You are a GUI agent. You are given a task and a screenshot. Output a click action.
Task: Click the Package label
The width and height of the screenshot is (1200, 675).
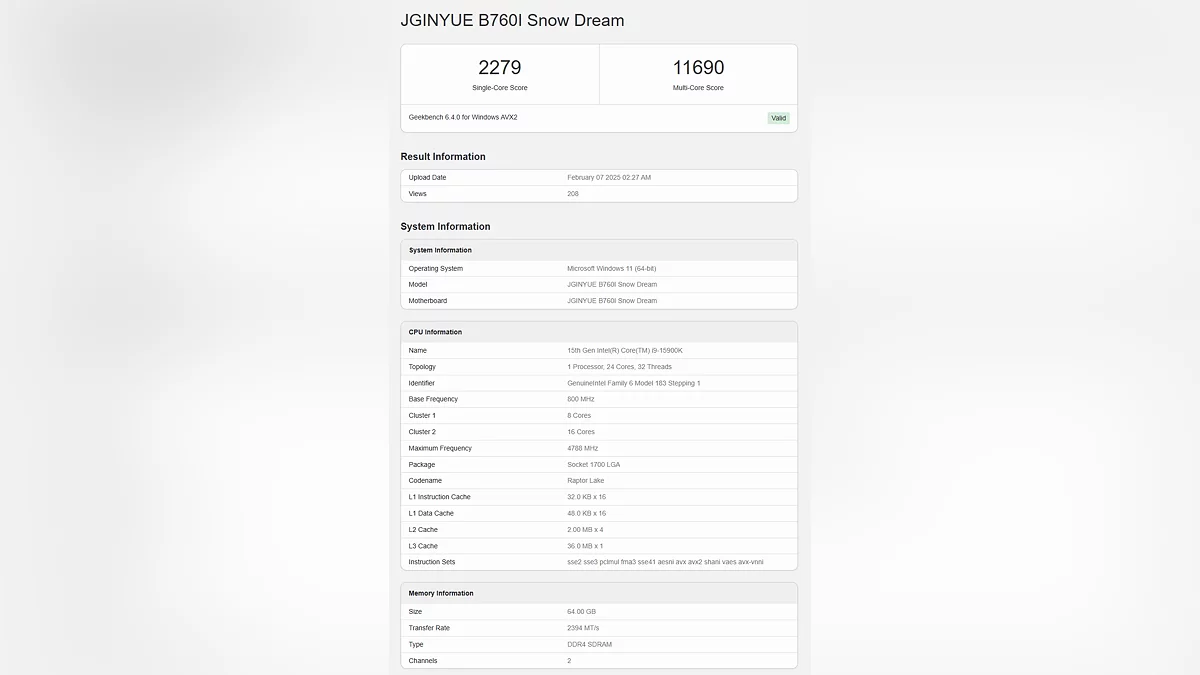422,464
